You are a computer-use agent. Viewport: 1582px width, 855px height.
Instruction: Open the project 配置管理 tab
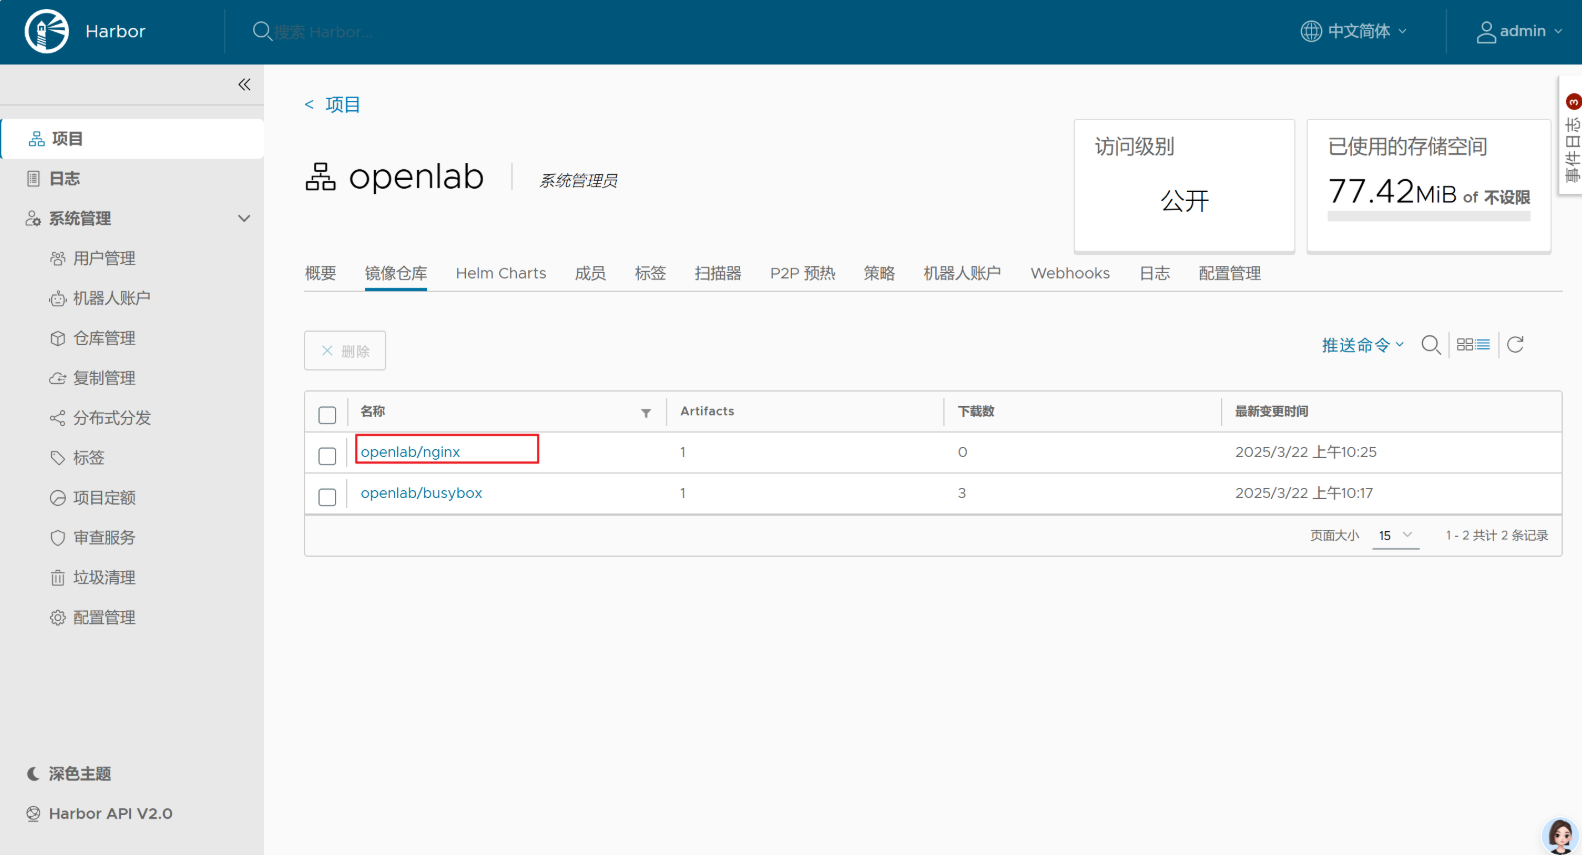click(x=1230, y=273)
